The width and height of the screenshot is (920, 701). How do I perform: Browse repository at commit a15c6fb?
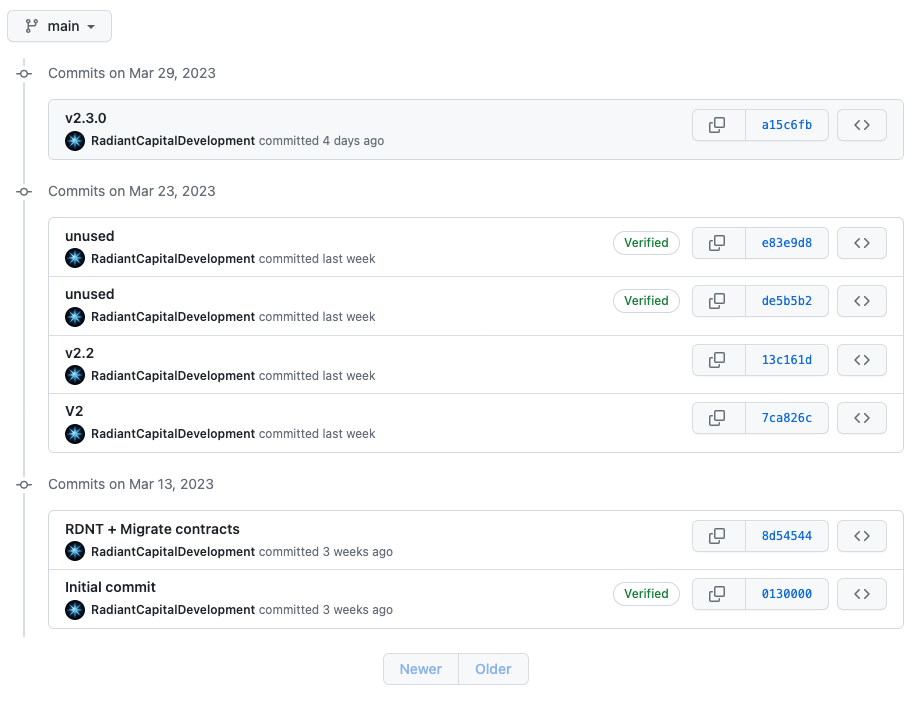(861, 125)
